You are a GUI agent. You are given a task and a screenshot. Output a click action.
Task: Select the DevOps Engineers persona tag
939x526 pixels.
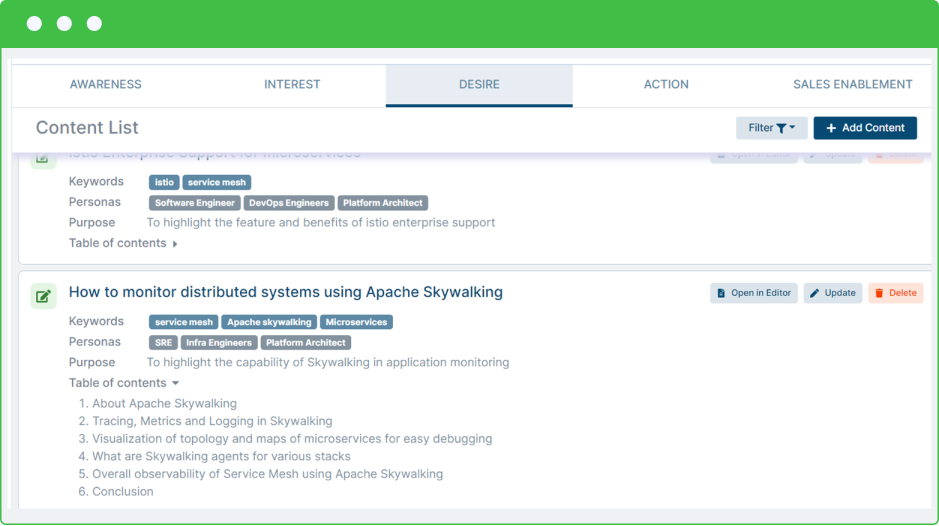click(289, 202)
